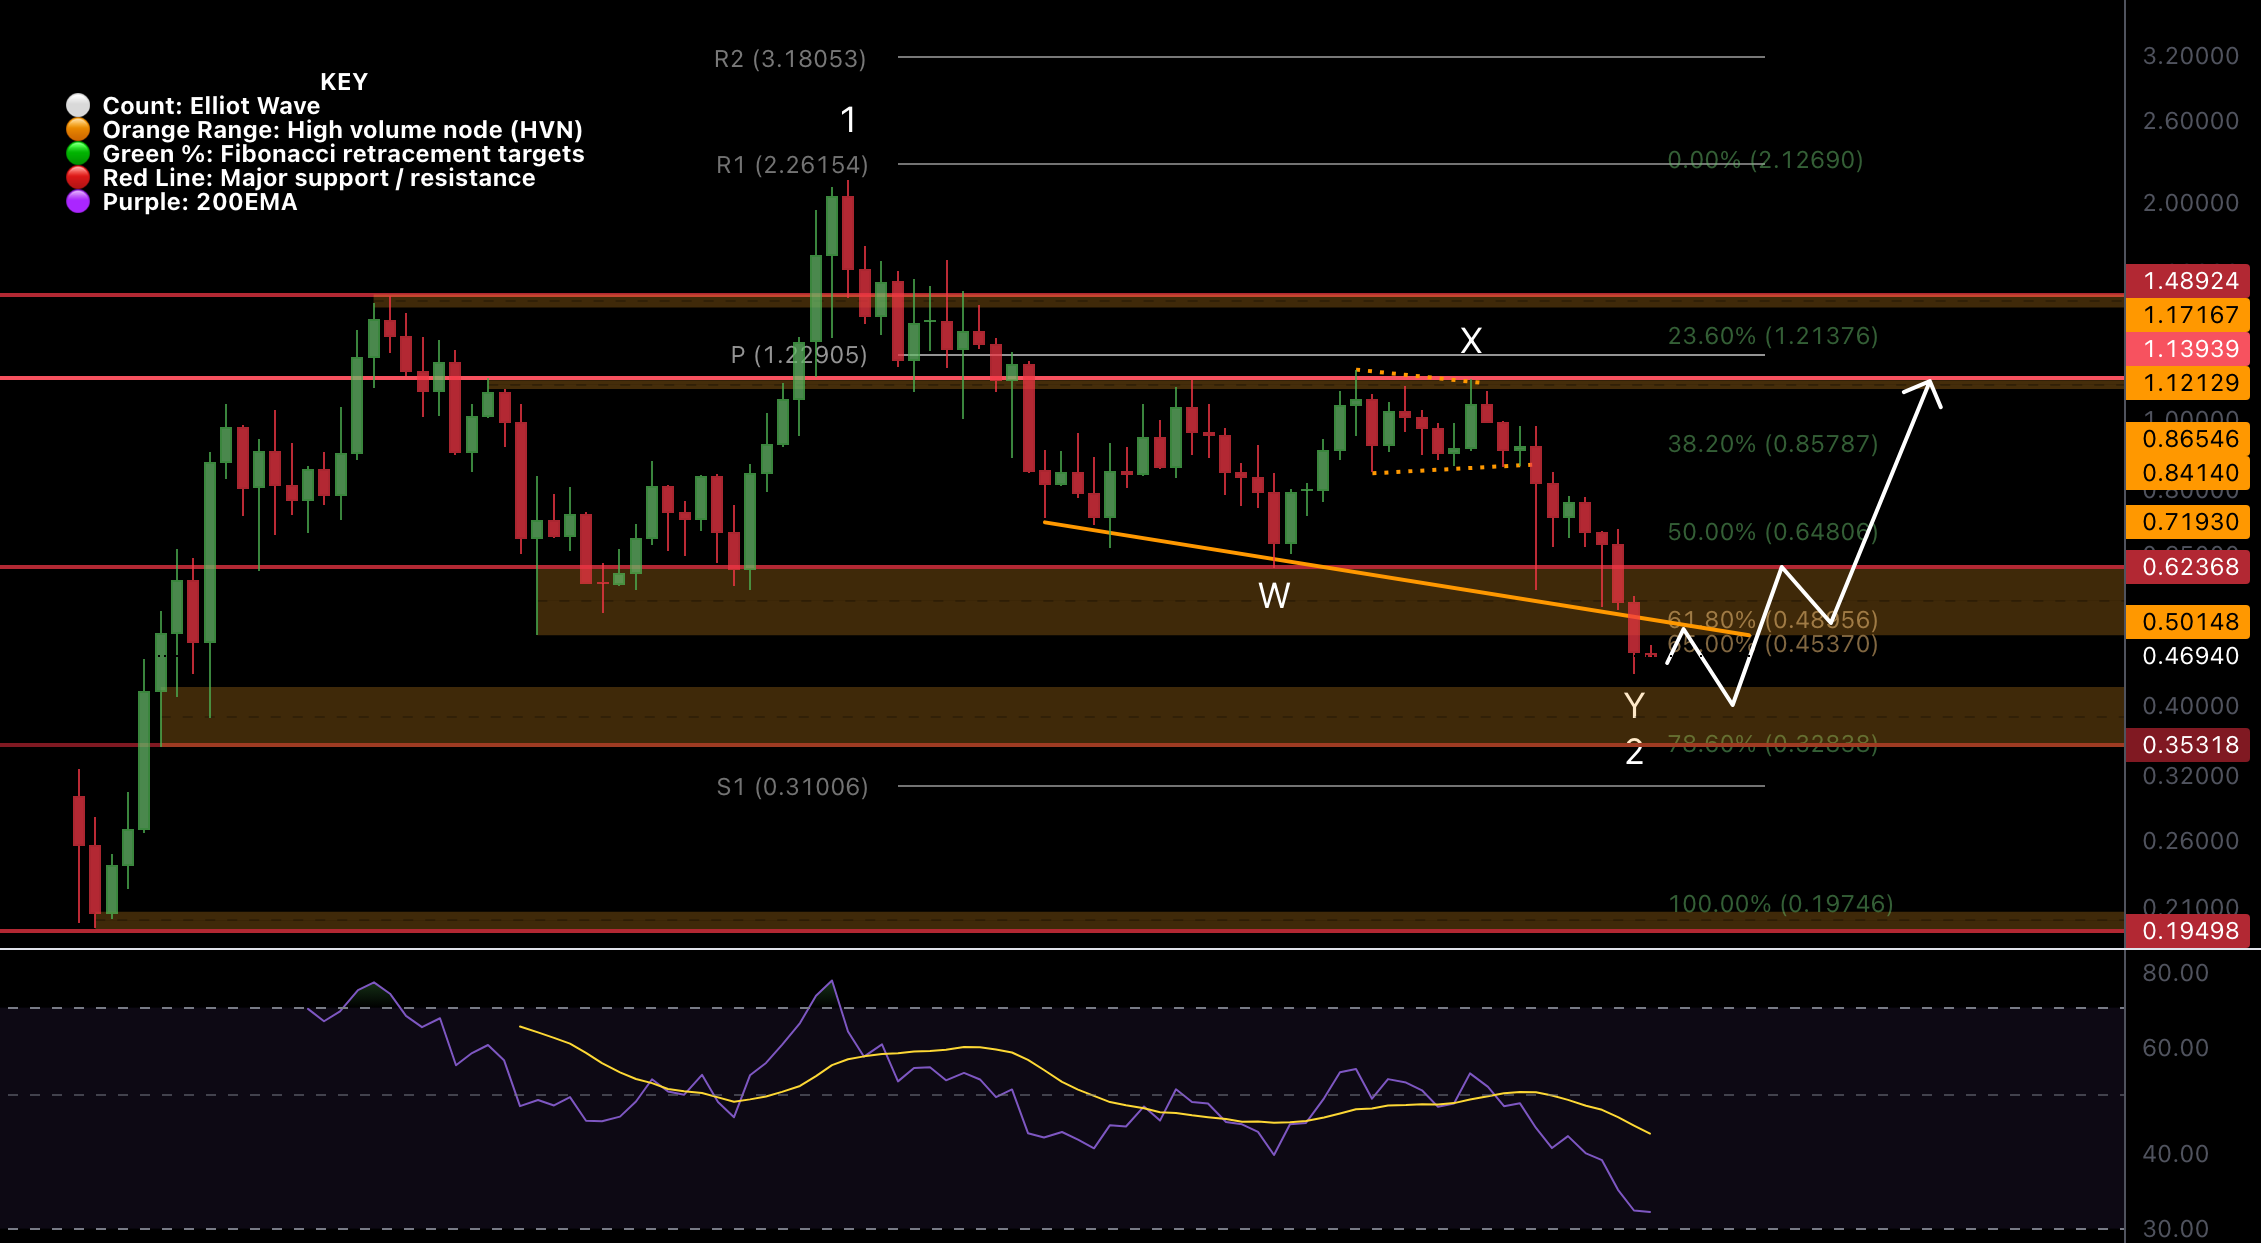
Task: Click the red support/resistance legend dot
Action: [x=80, y=177]
